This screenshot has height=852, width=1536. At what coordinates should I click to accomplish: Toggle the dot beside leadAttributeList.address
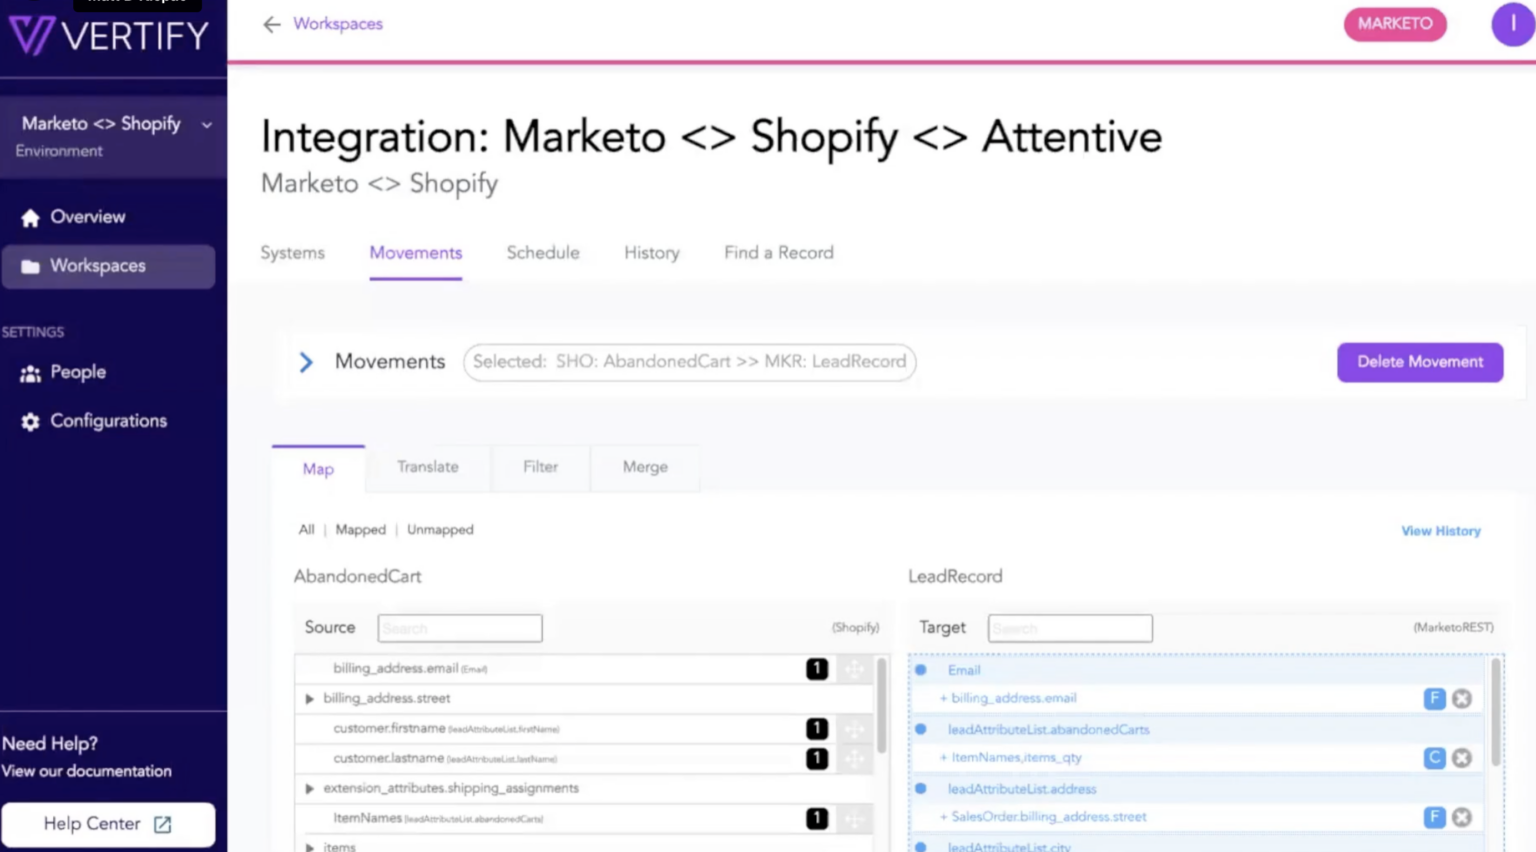click(x=920, y=788)
